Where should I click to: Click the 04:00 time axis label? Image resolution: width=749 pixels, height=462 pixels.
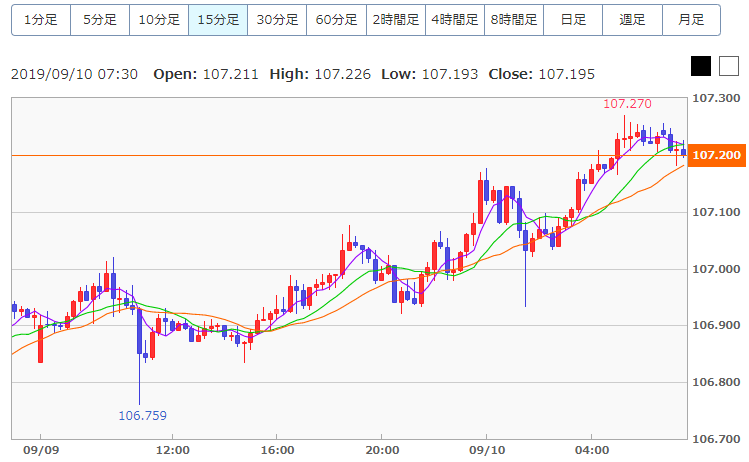(x=592, y=450)
